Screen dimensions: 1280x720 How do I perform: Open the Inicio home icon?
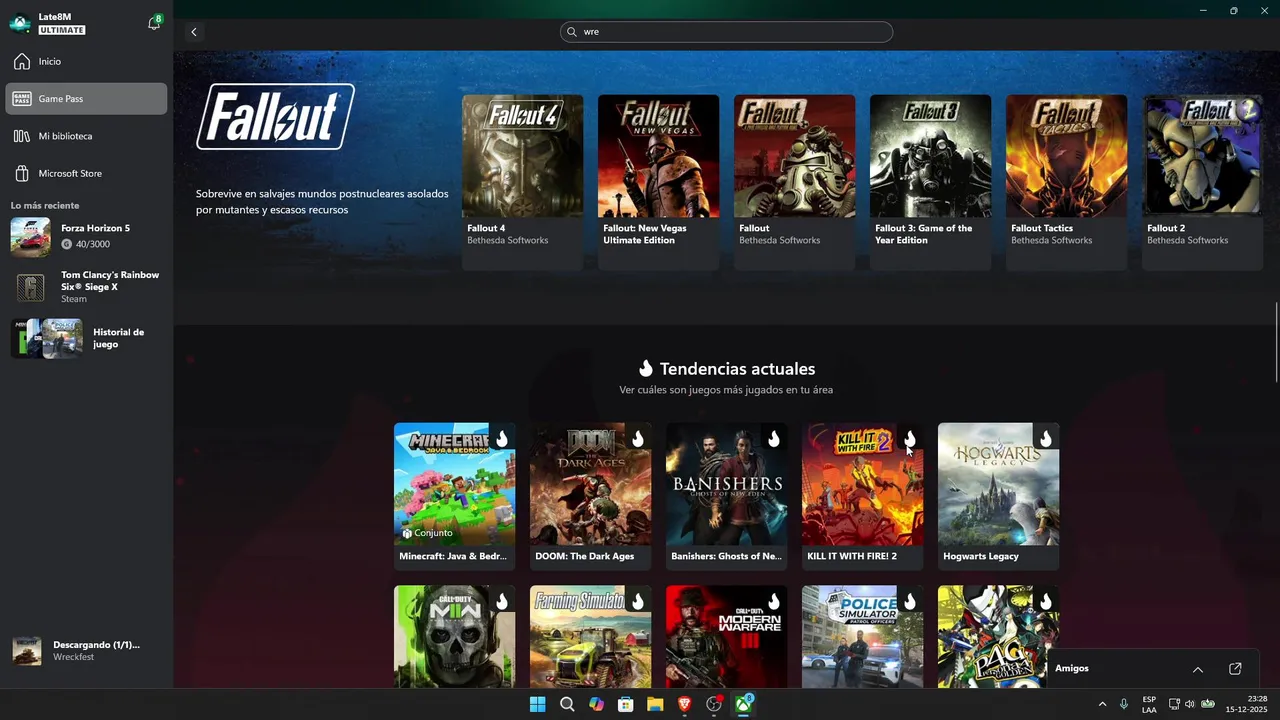[22, 62]
